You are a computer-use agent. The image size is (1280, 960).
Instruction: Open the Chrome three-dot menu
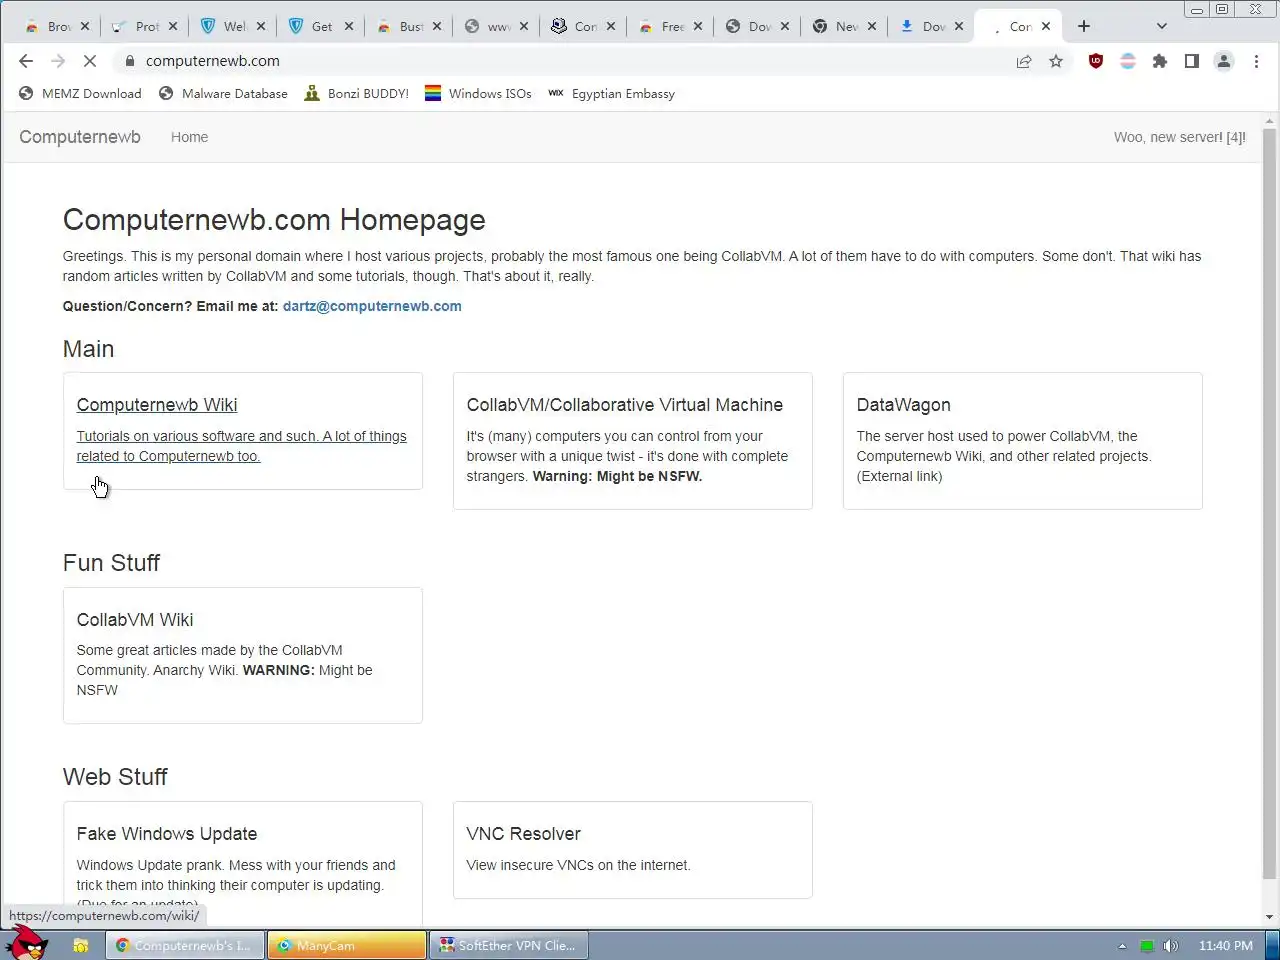(x=1256, y=61)
